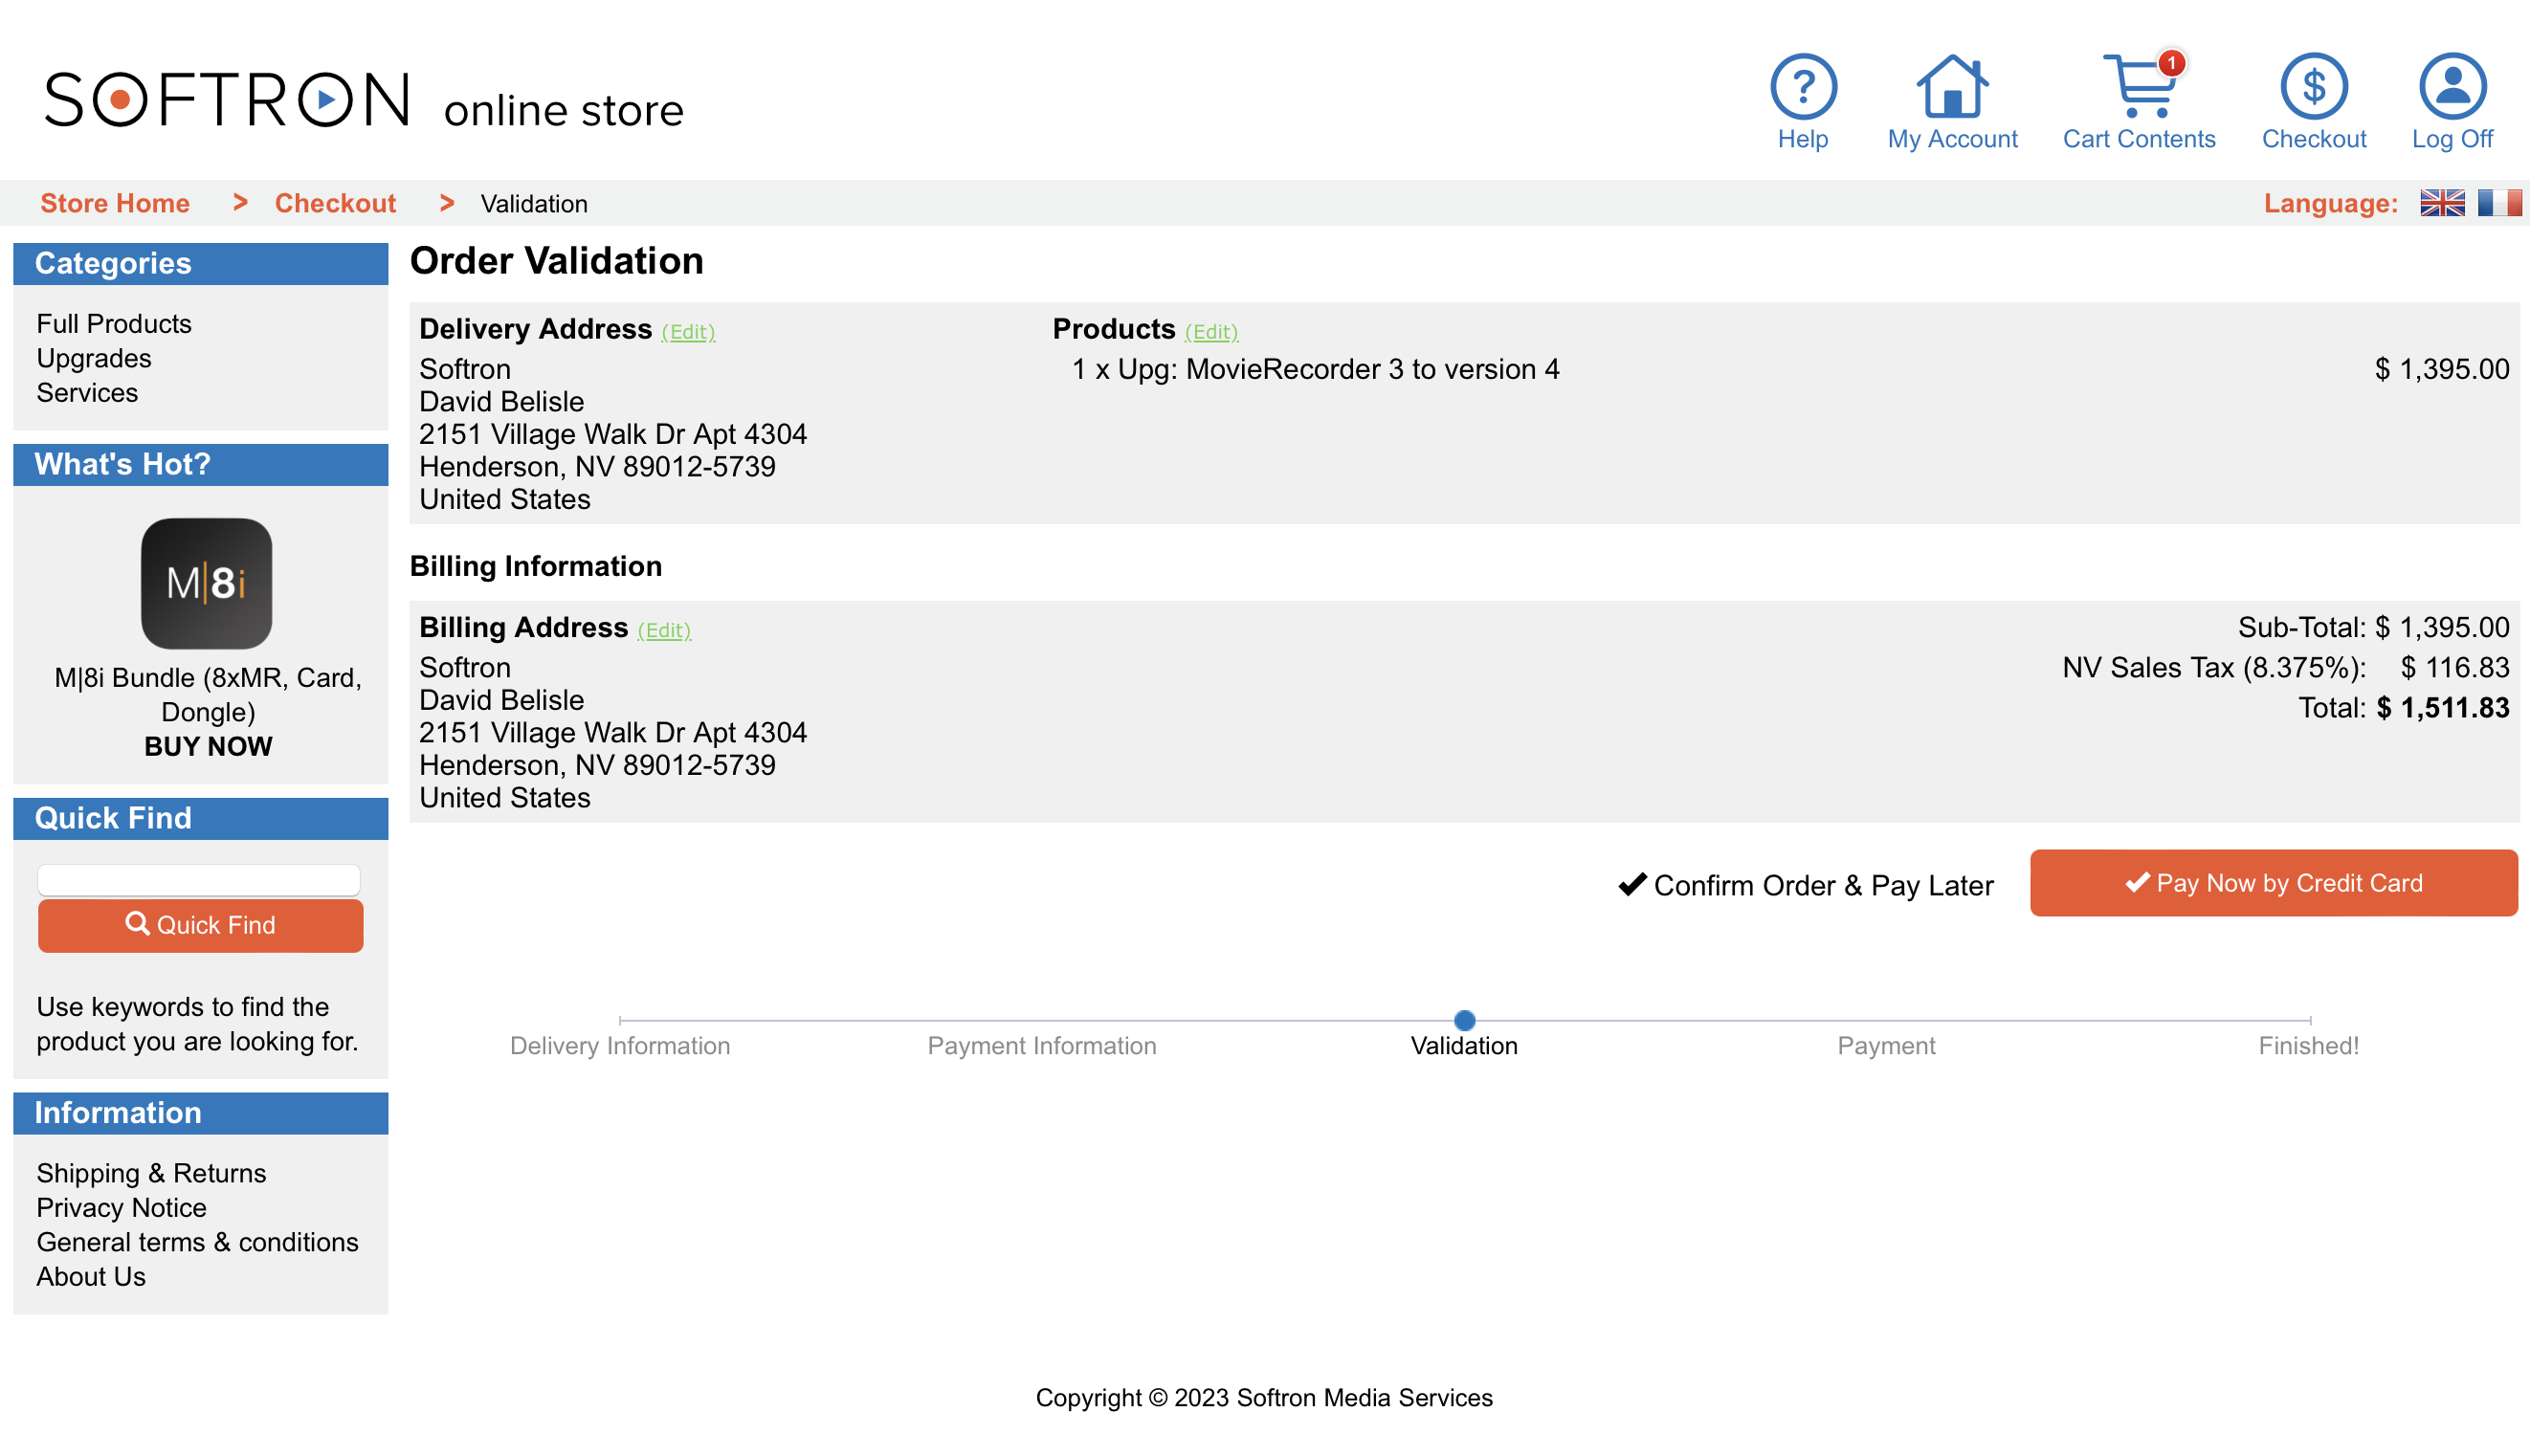This screenshot has height=1456, width=2530.
Task: Click the Softron online store logo
Action: point(364,100)
